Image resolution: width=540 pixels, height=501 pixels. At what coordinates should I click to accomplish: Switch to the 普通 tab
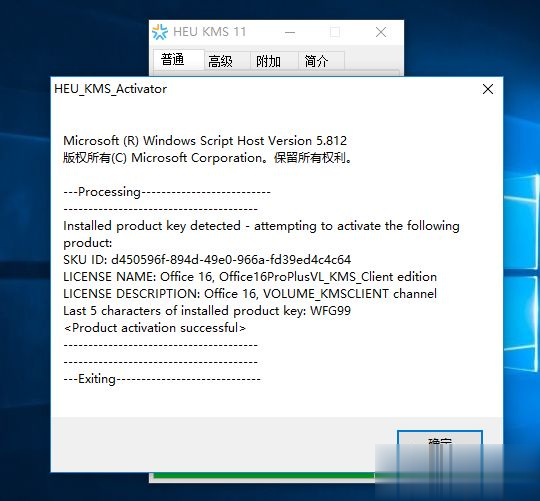[178, 60]
